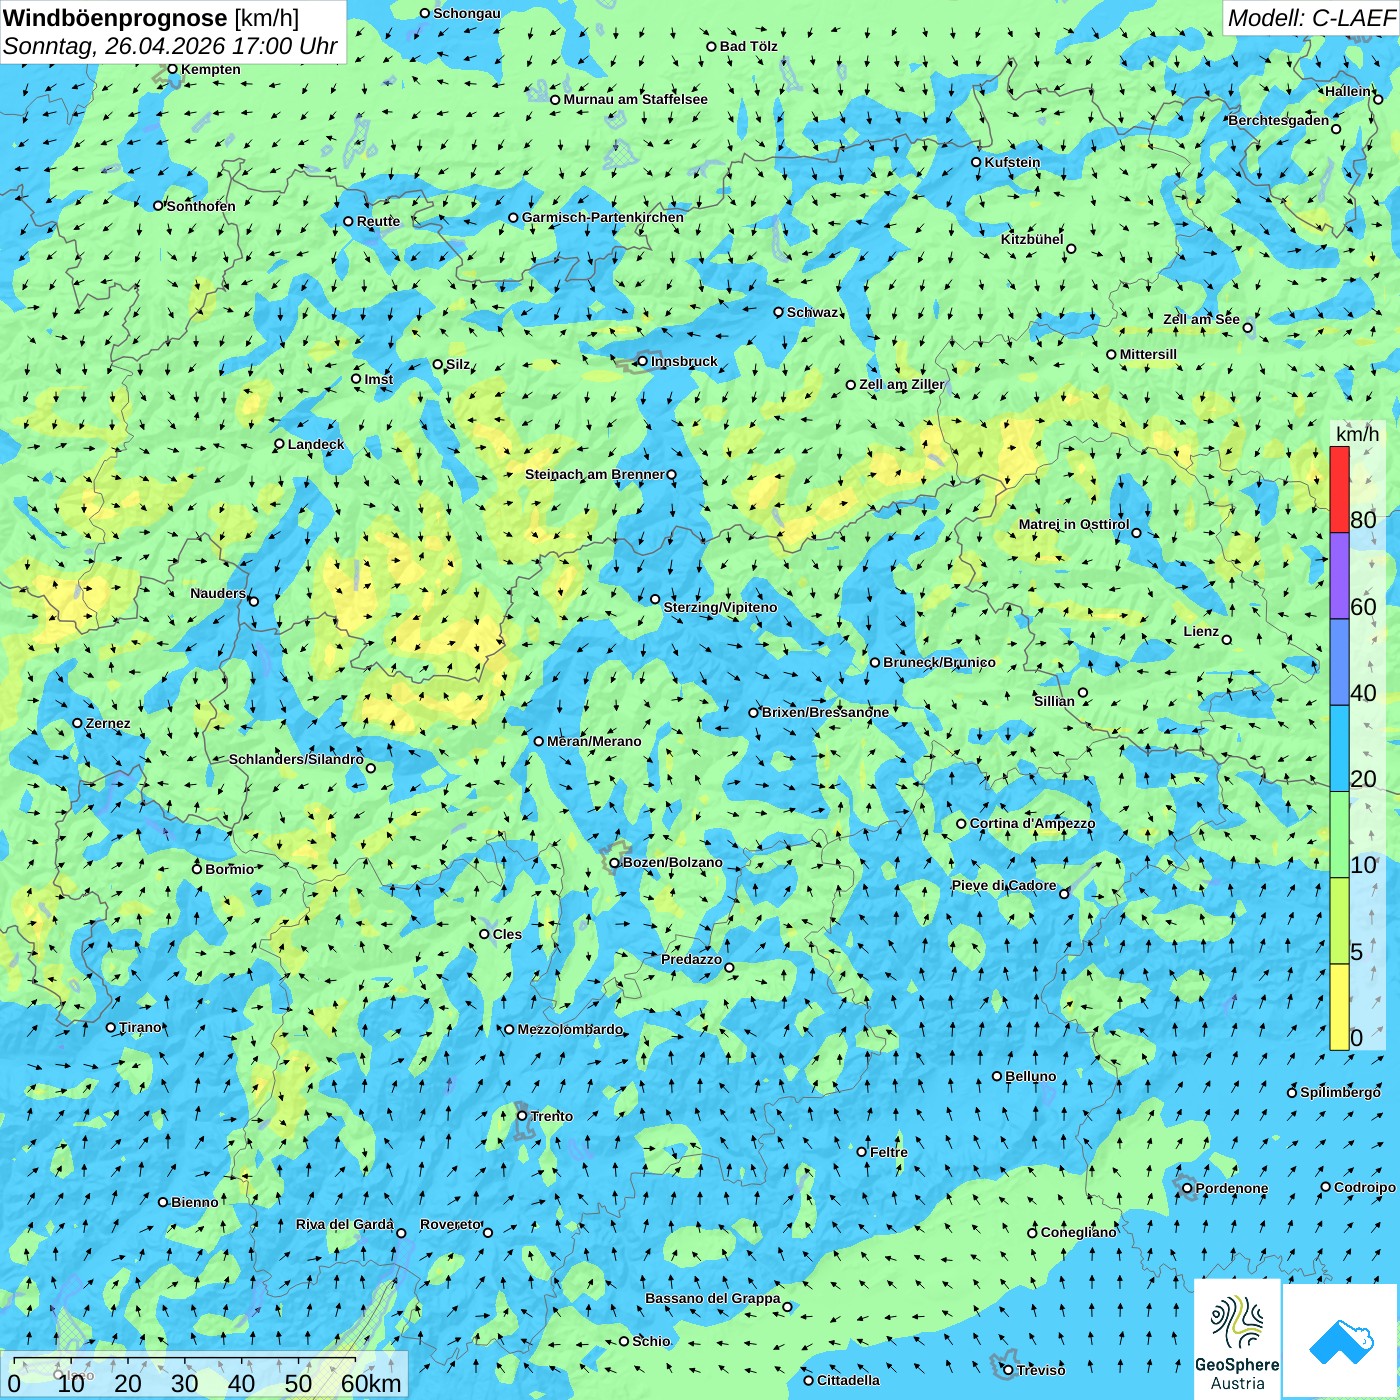Pick the purple 60–80 legend swatch
Image resolution: width=1400 pixels, height=1400 pixels.
click(1339, 576)
